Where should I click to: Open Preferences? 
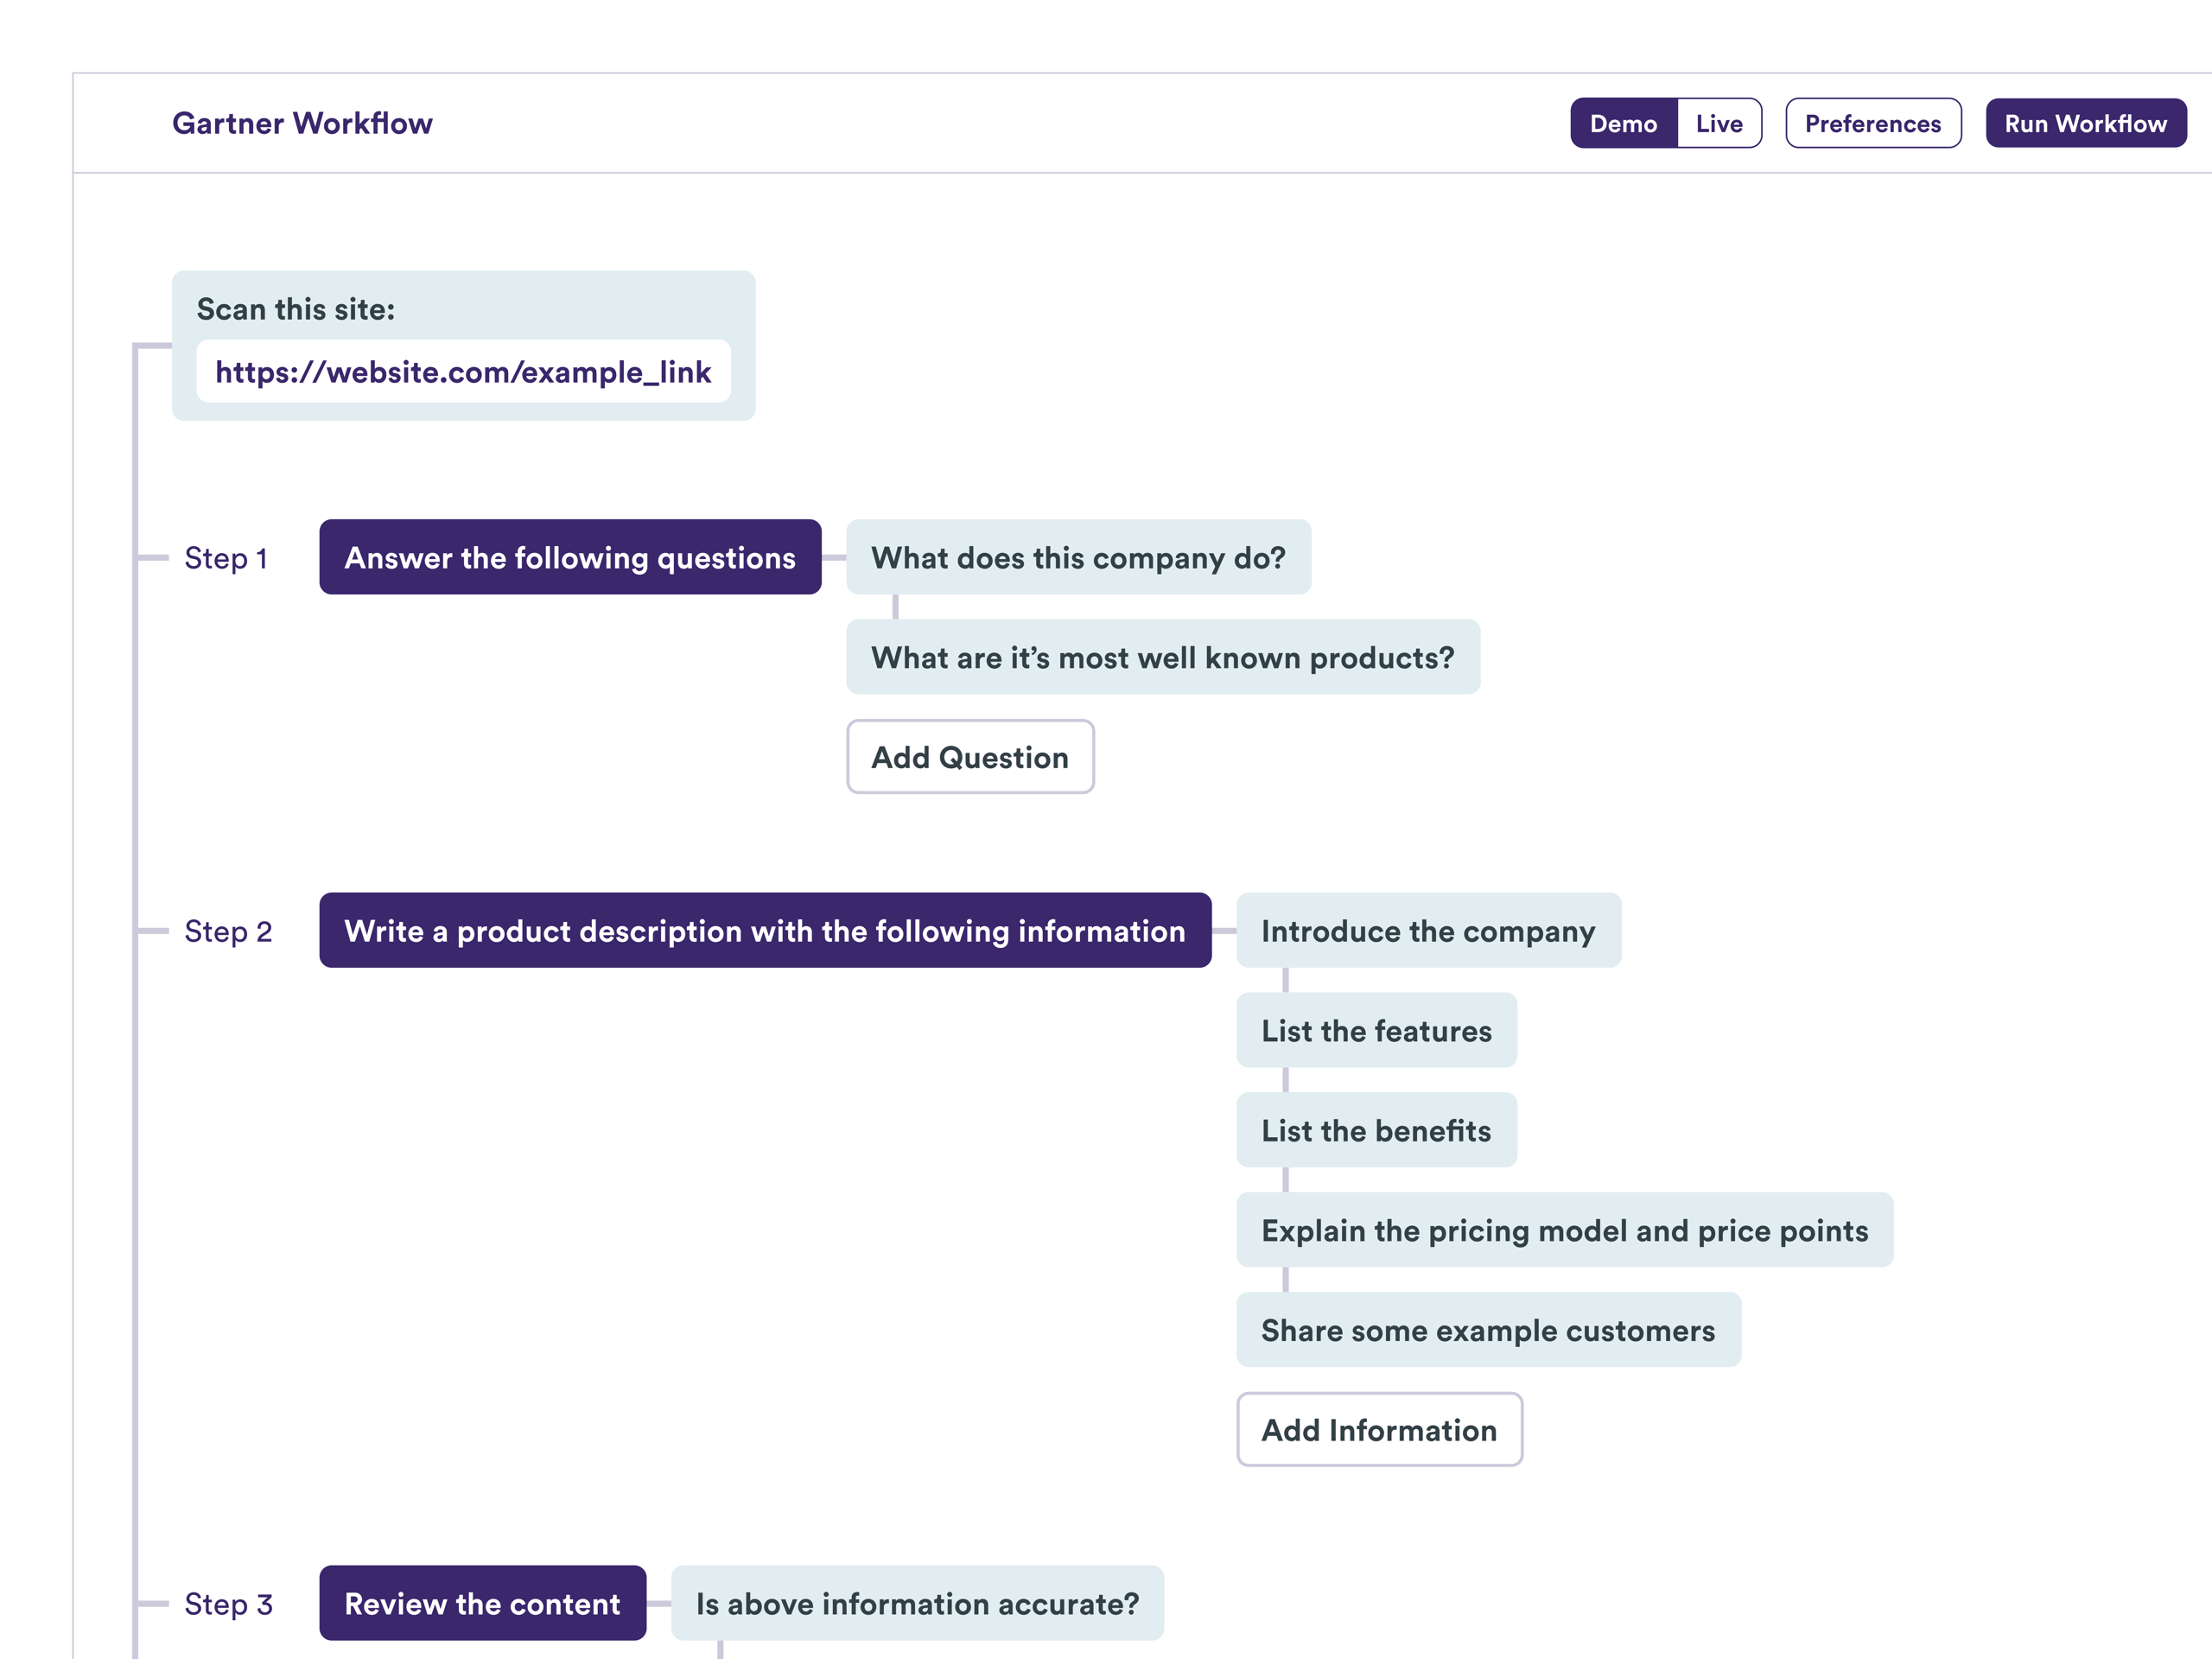click(x=1873, y=123)
